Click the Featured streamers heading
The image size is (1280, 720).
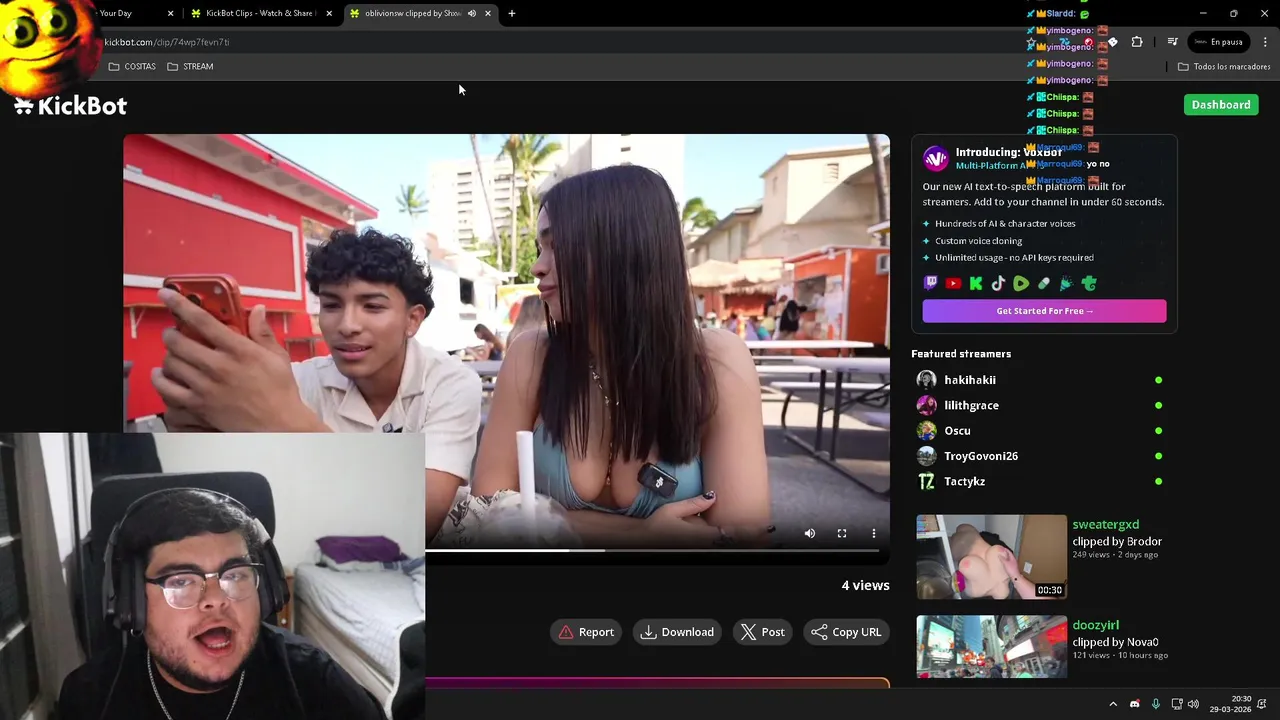click(961, 354)
